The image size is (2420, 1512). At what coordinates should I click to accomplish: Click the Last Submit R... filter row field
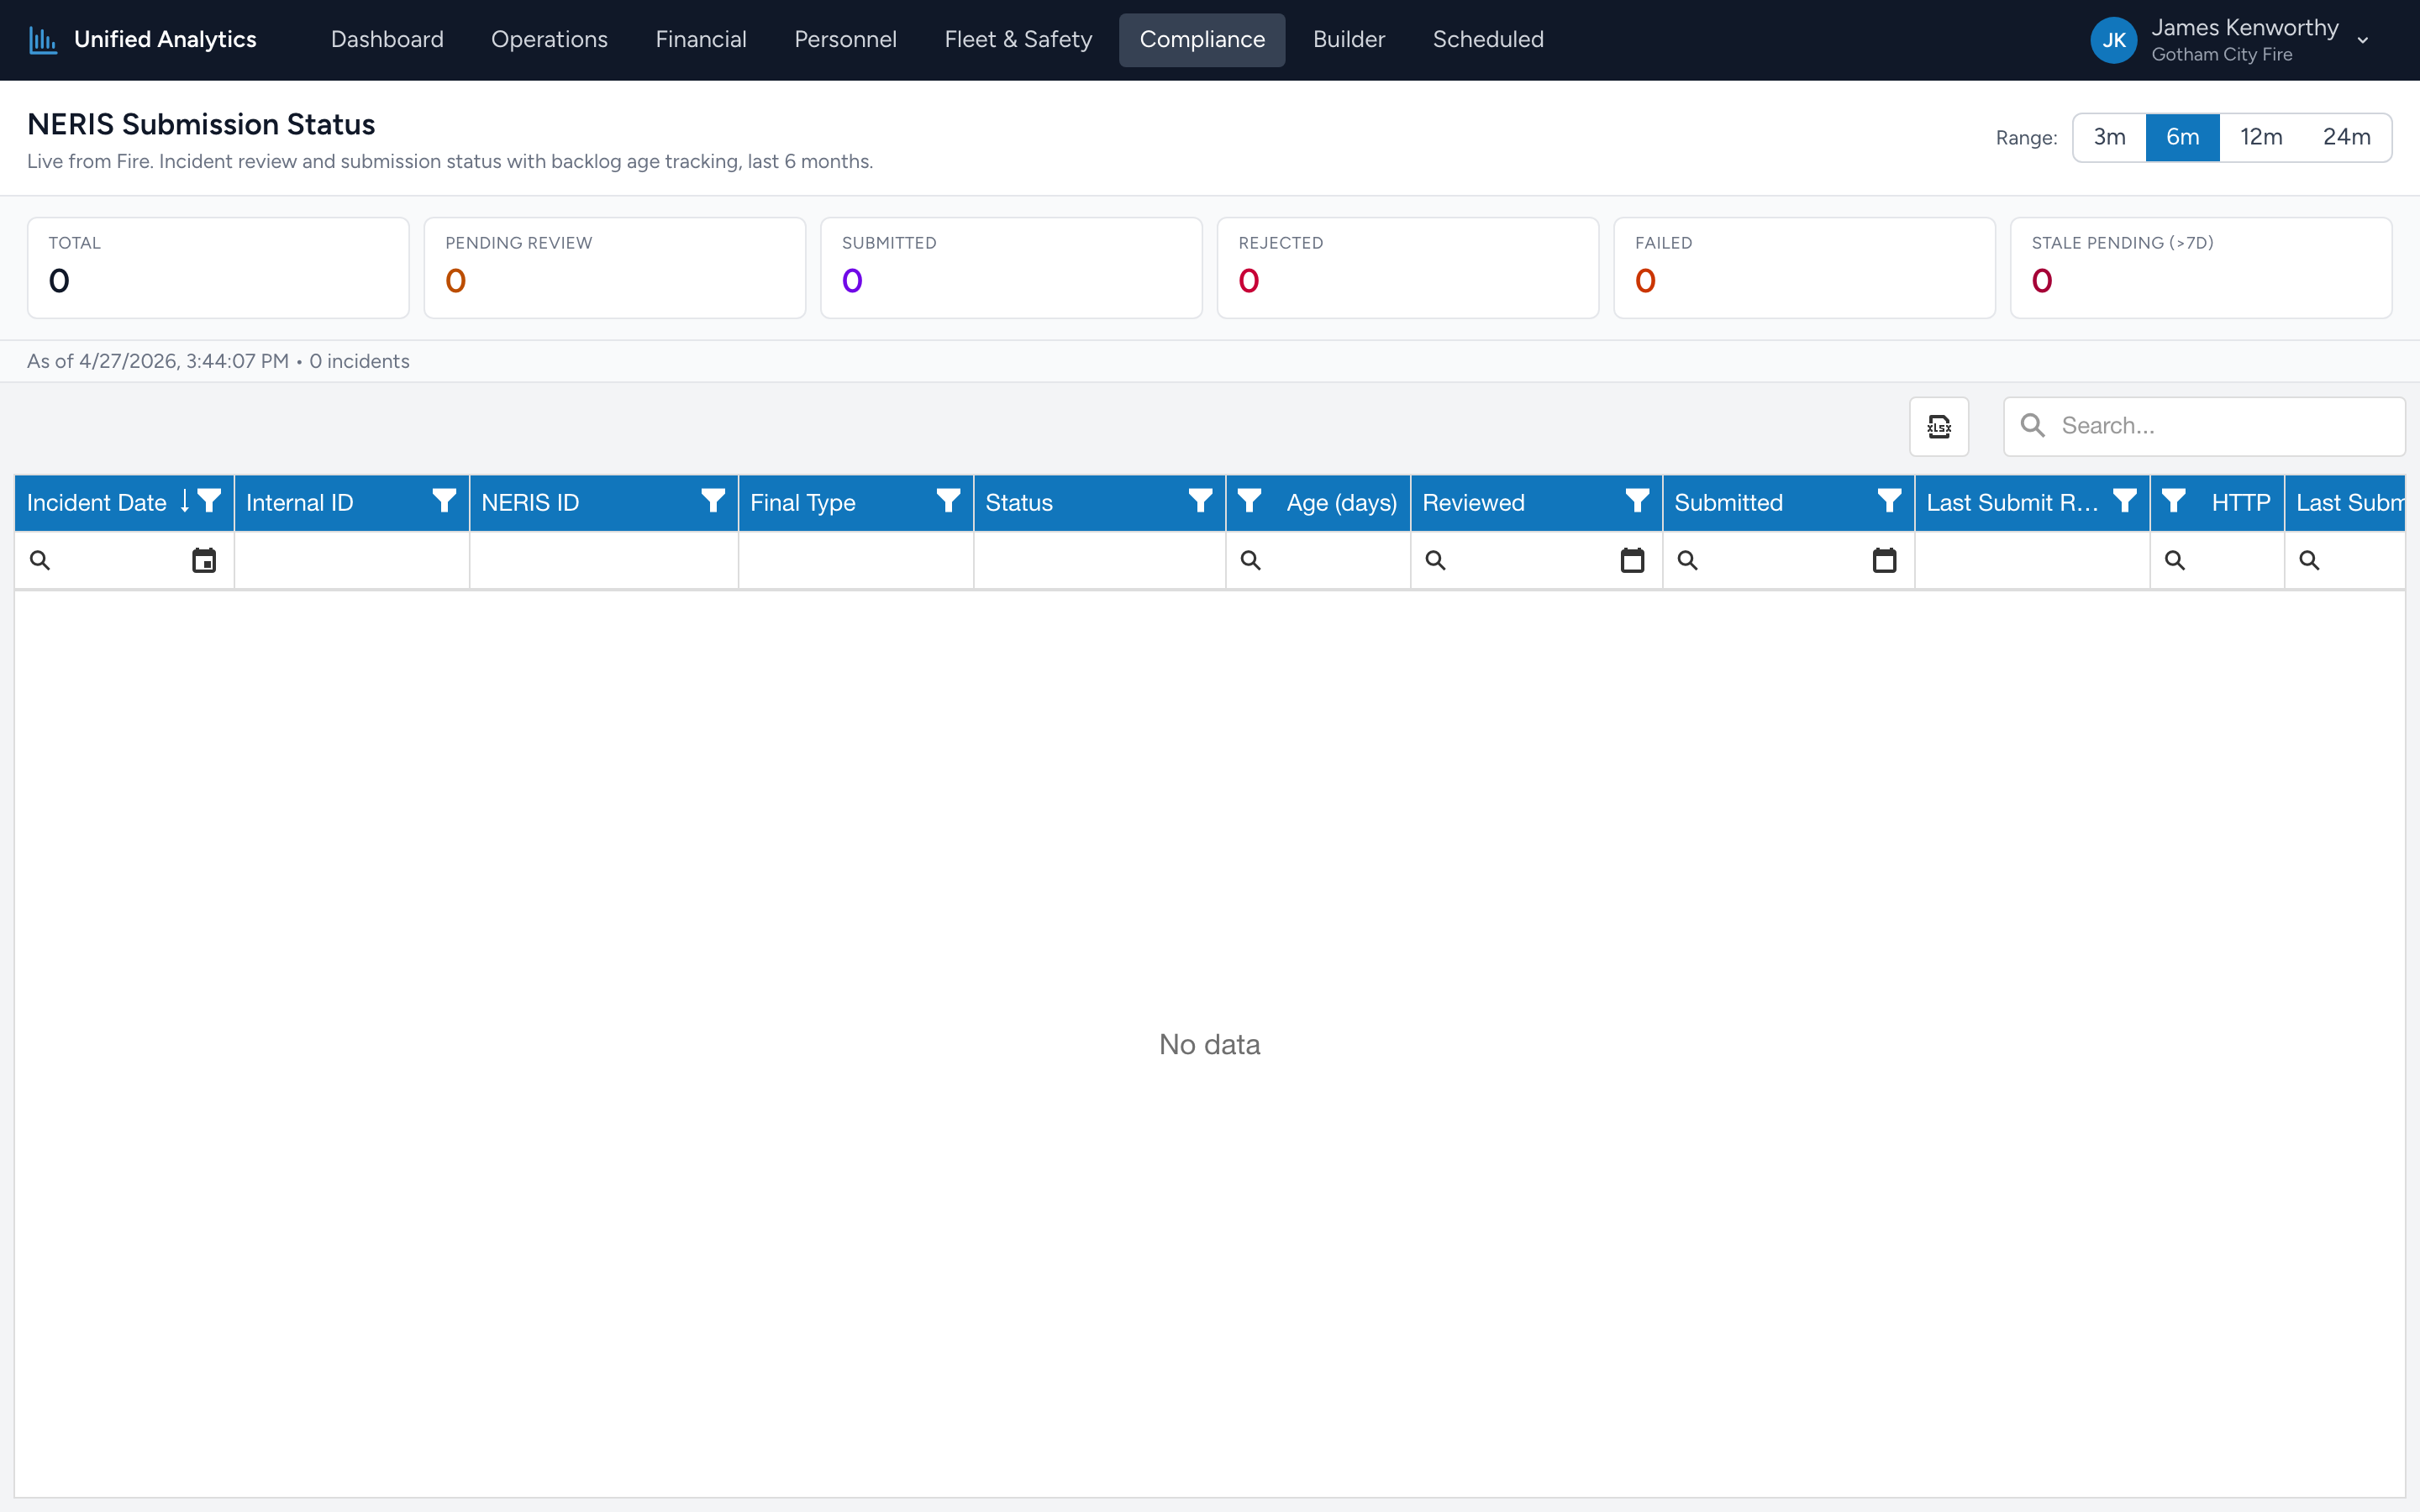2032,560
